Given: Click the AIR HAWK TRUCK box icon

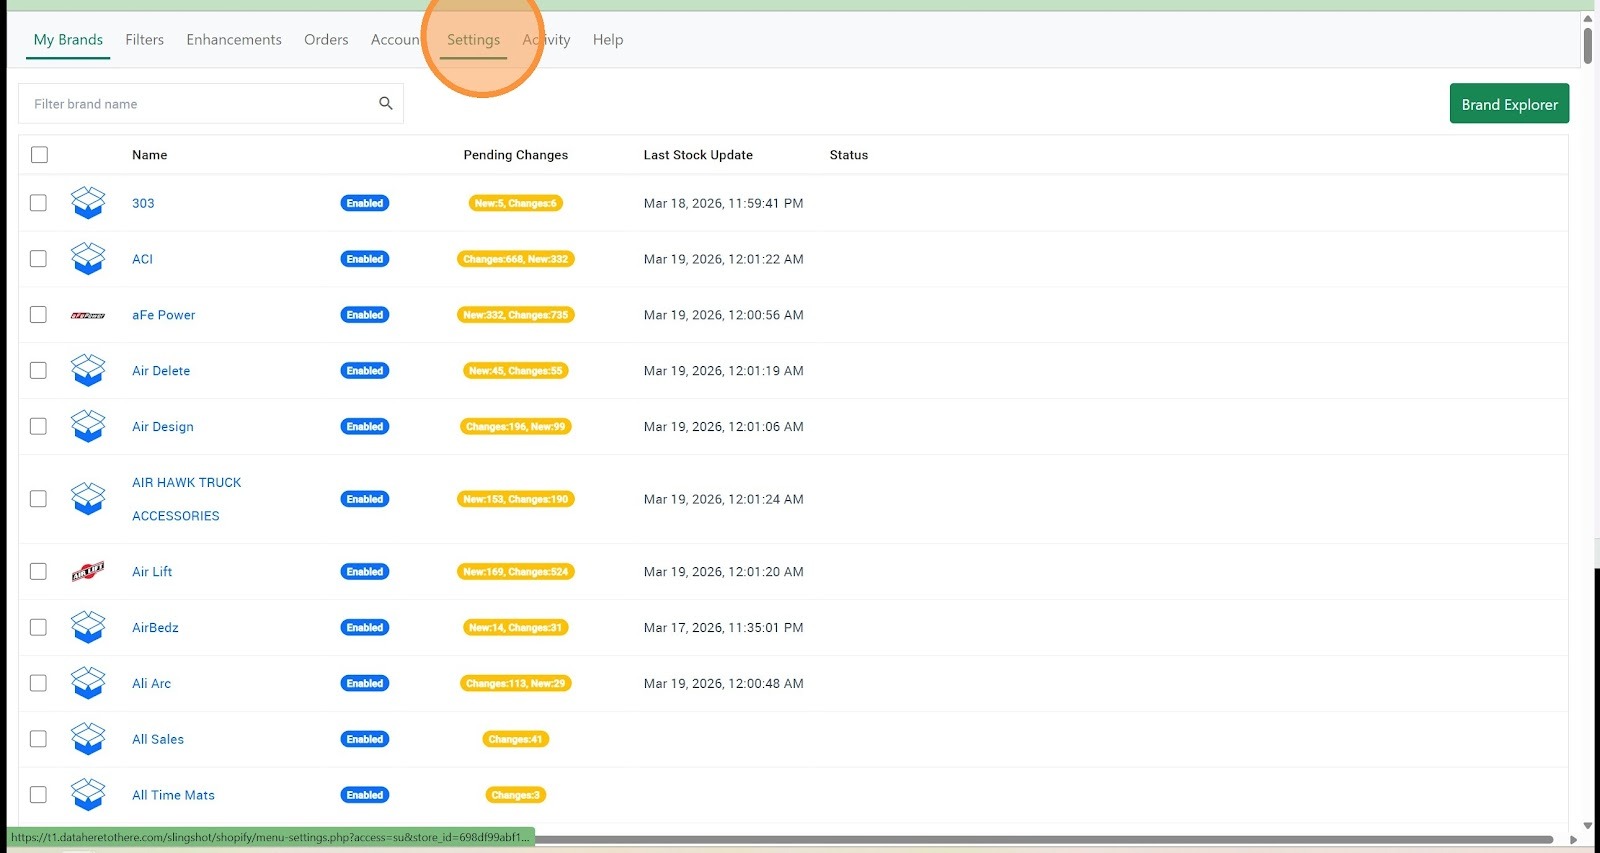Looking at the screenshot, I should click(88, 499).
